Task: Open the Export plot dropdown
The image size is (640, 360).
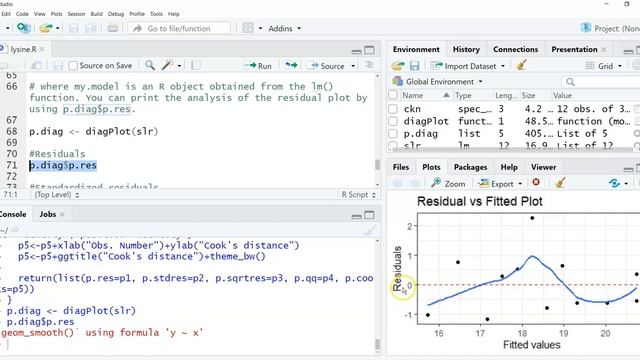Action: [500, 183]
